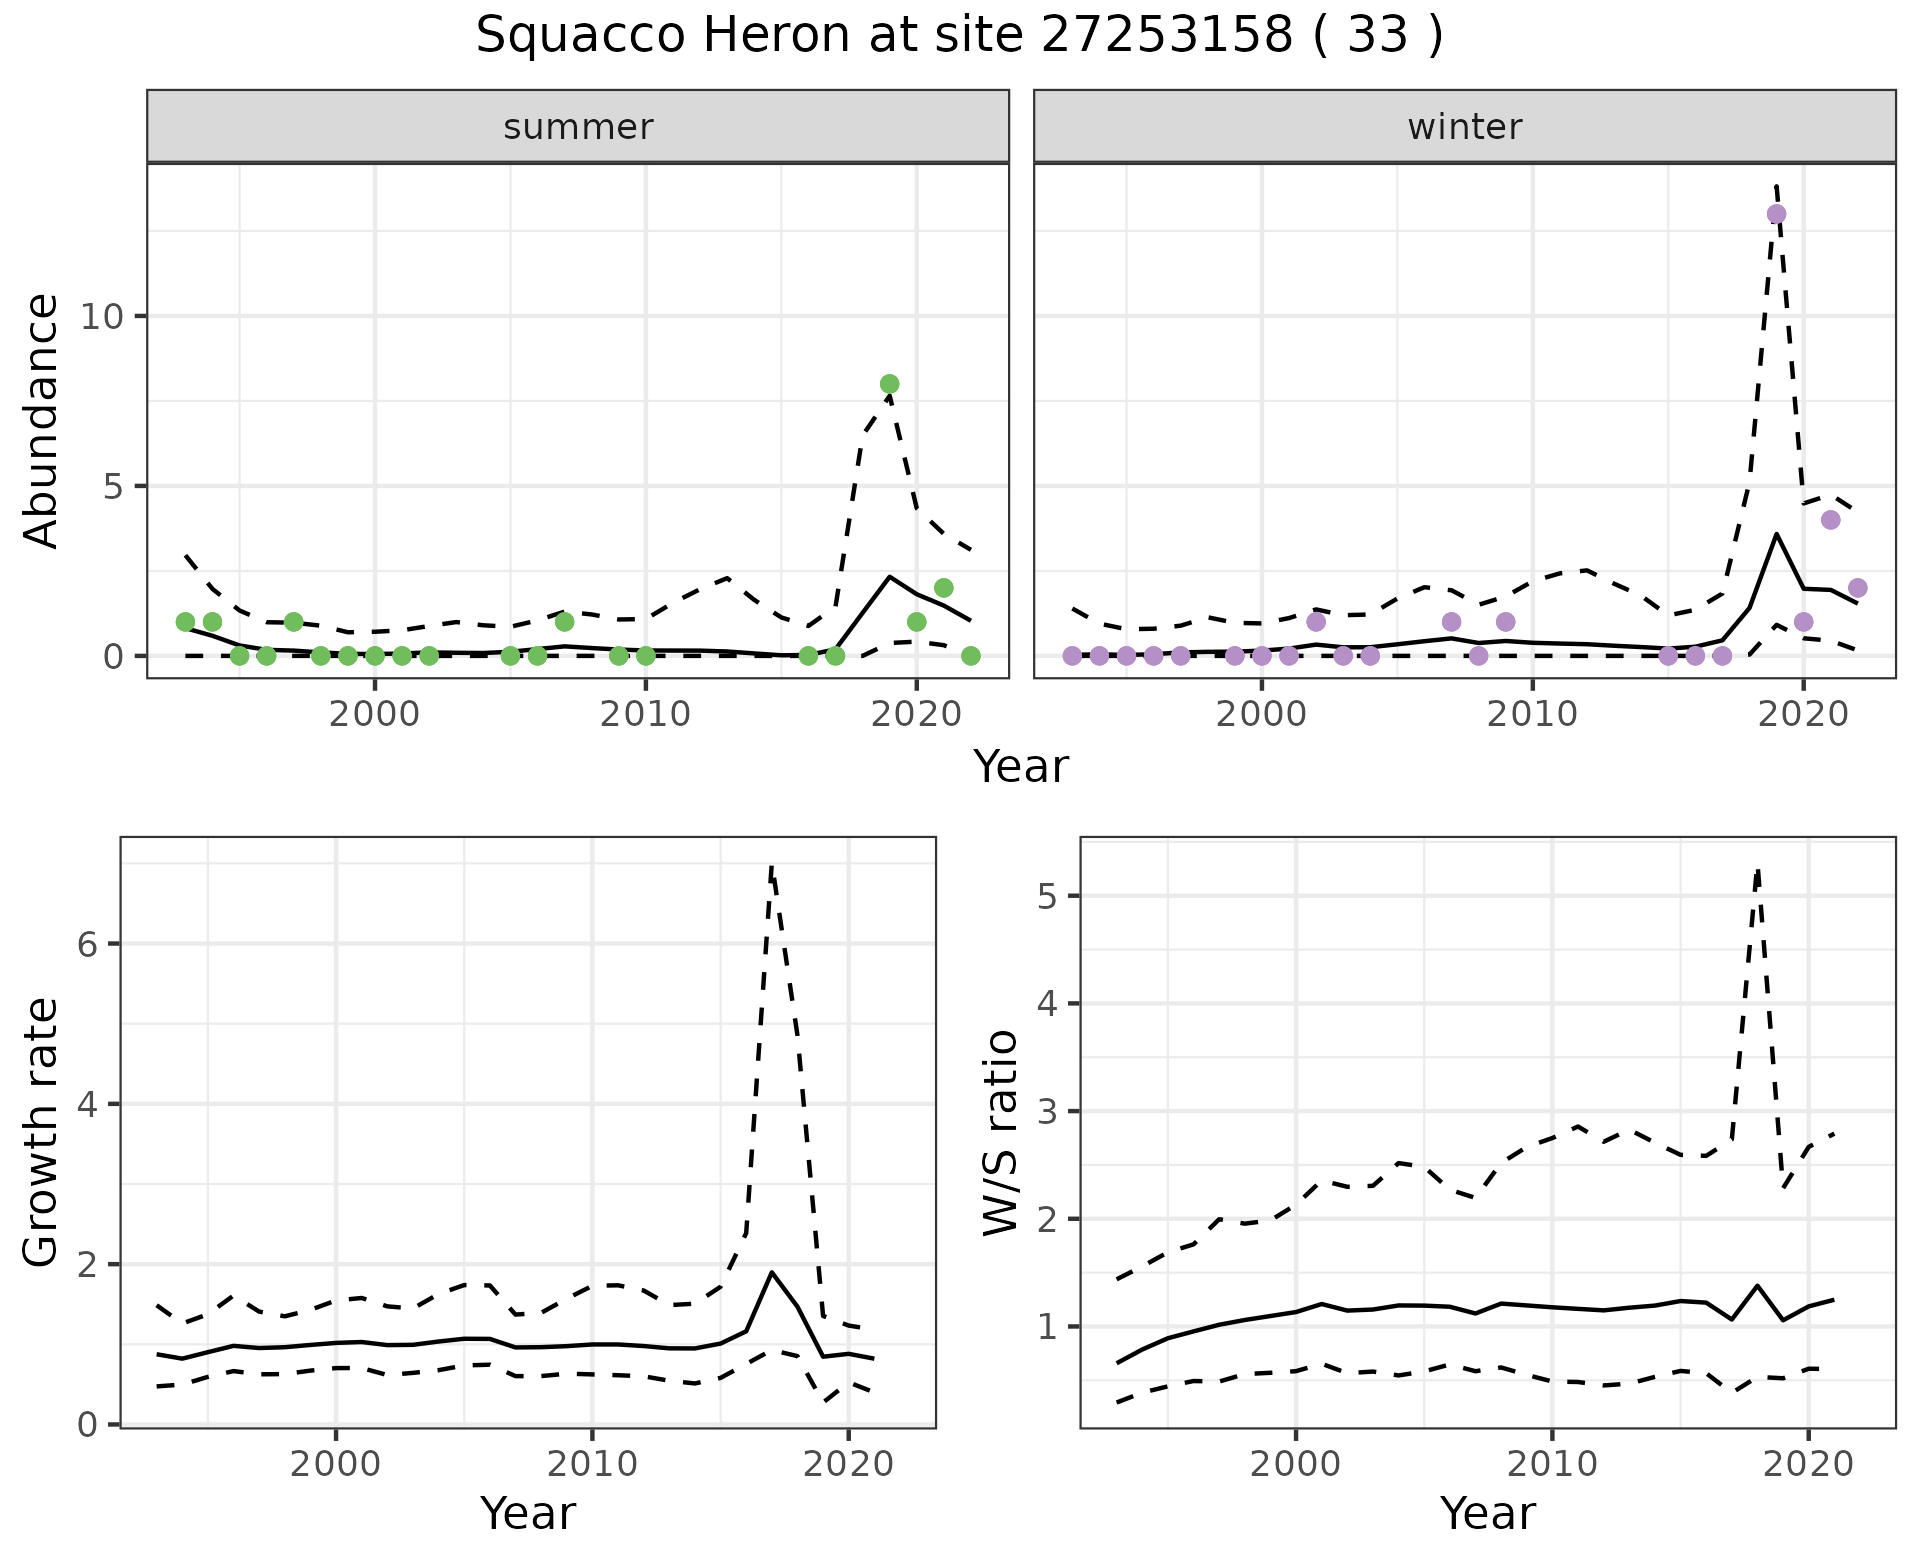
Task: Click the green summer point at value 2
Action: 943,588
